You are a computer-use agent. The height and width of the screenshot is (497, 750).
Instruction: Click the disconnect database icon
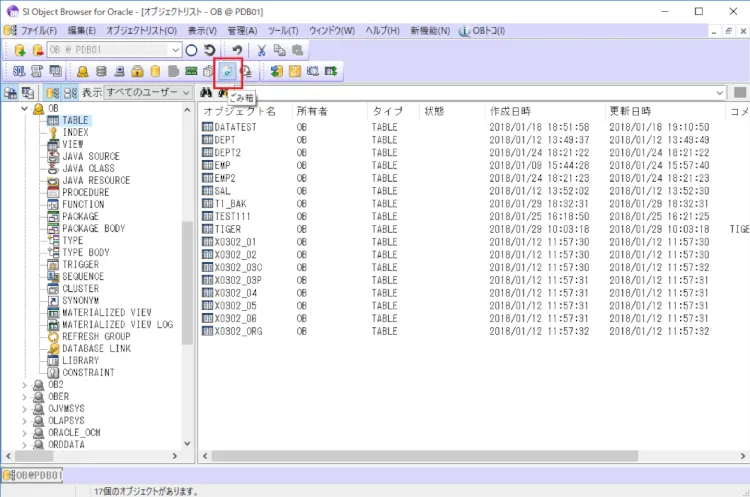coord(38,50)
